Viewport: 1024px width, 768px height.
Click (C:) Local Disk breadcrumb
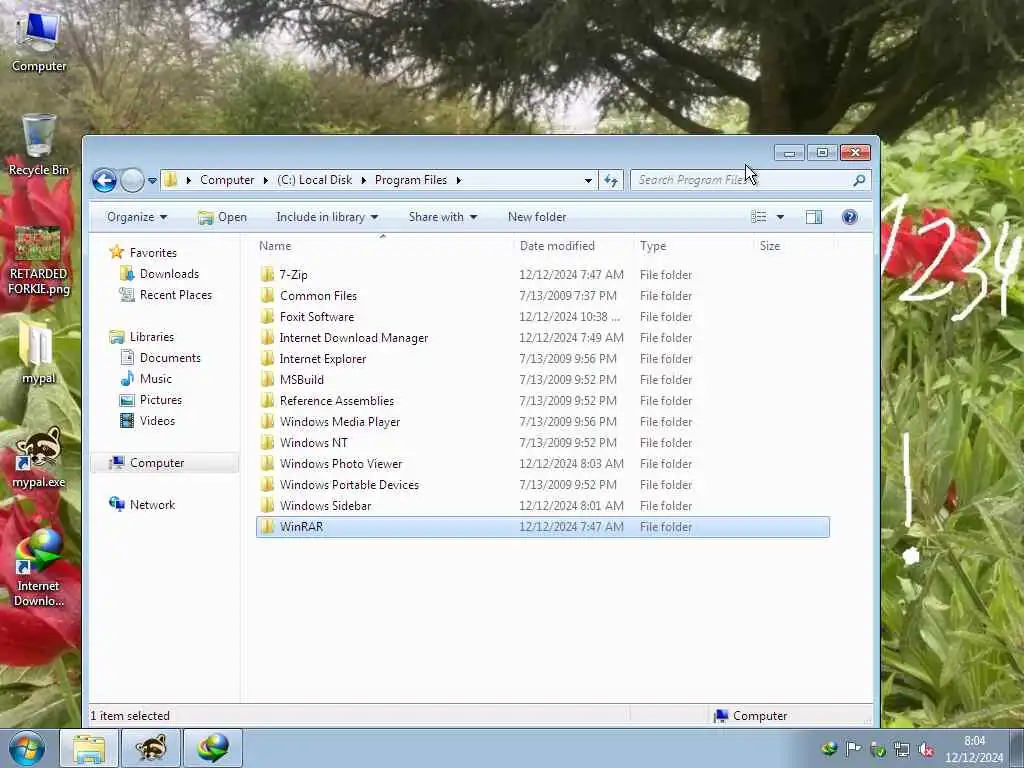pos(314,180)
